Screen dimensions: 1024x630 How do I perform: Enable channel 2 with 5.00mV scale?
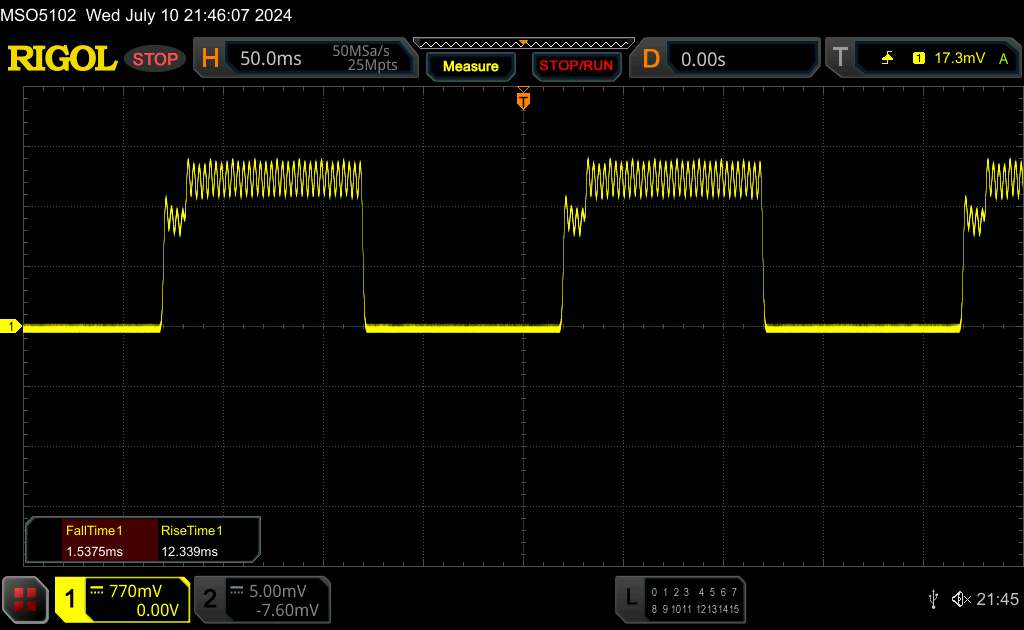[260, 599]
